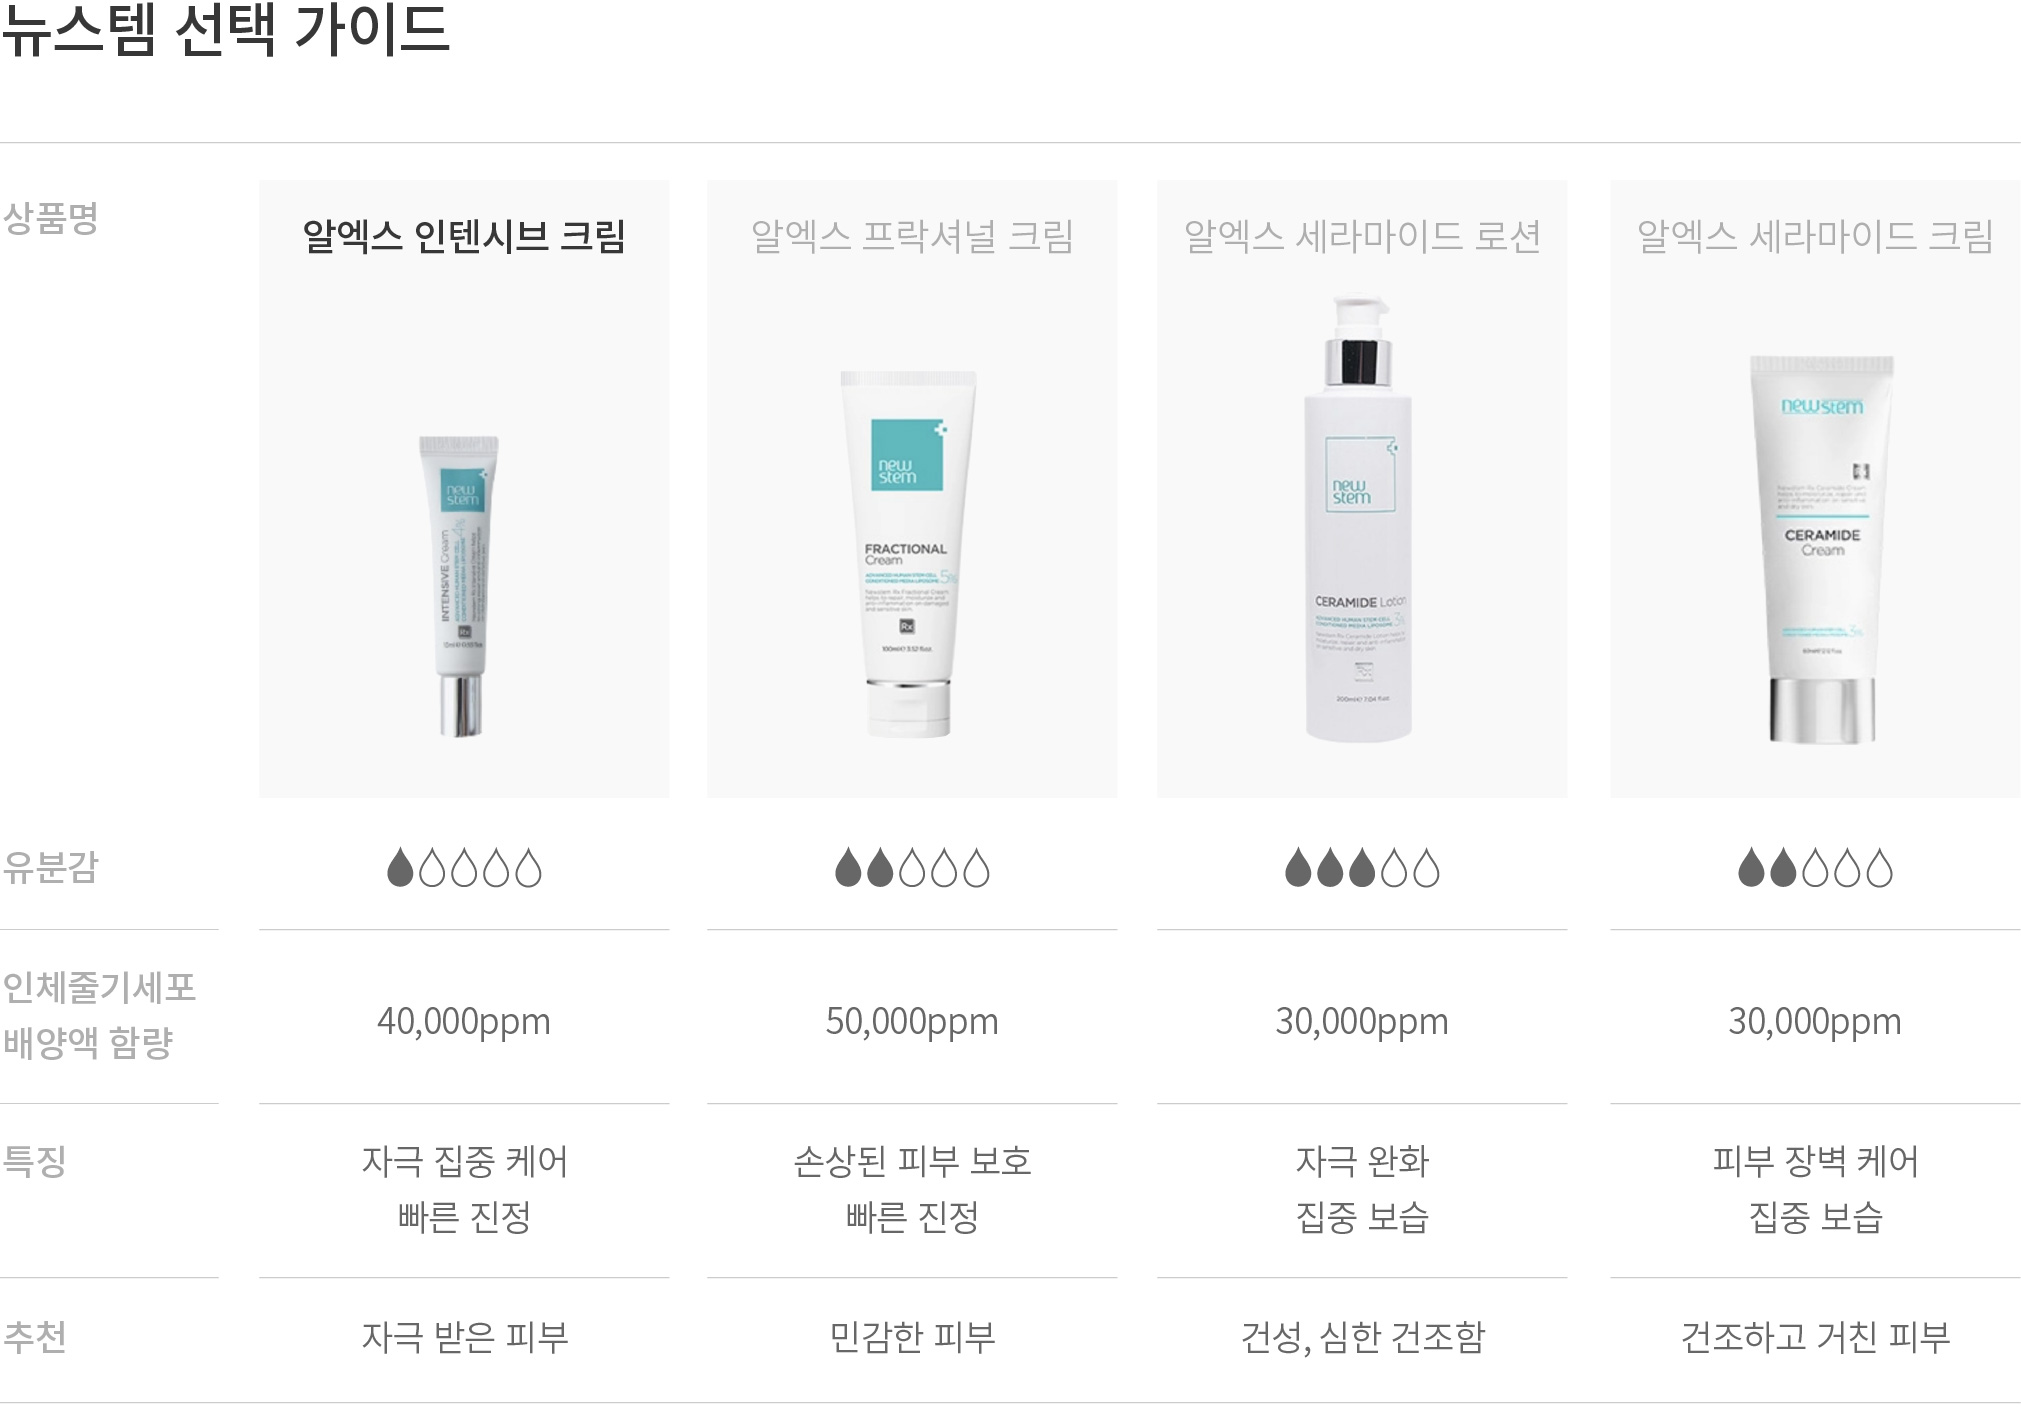Click the 뉴스템 선택 가이드 heading
This screenshot has height=1410, width=2021.
(x=226, y=29)
